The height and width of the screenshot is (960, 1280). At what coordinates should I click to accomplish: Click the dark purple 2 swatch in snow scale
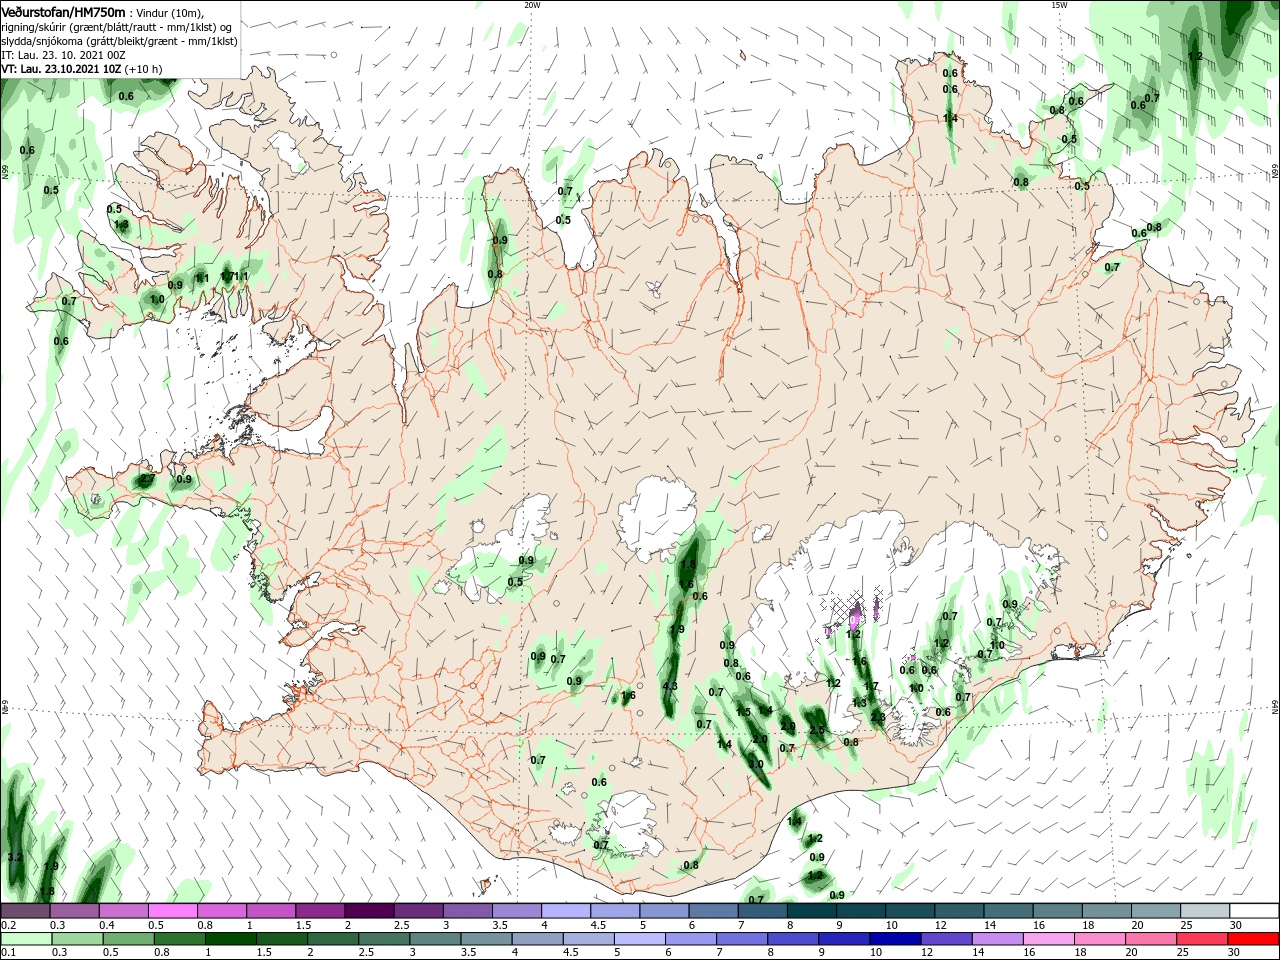tap(370, 911)
